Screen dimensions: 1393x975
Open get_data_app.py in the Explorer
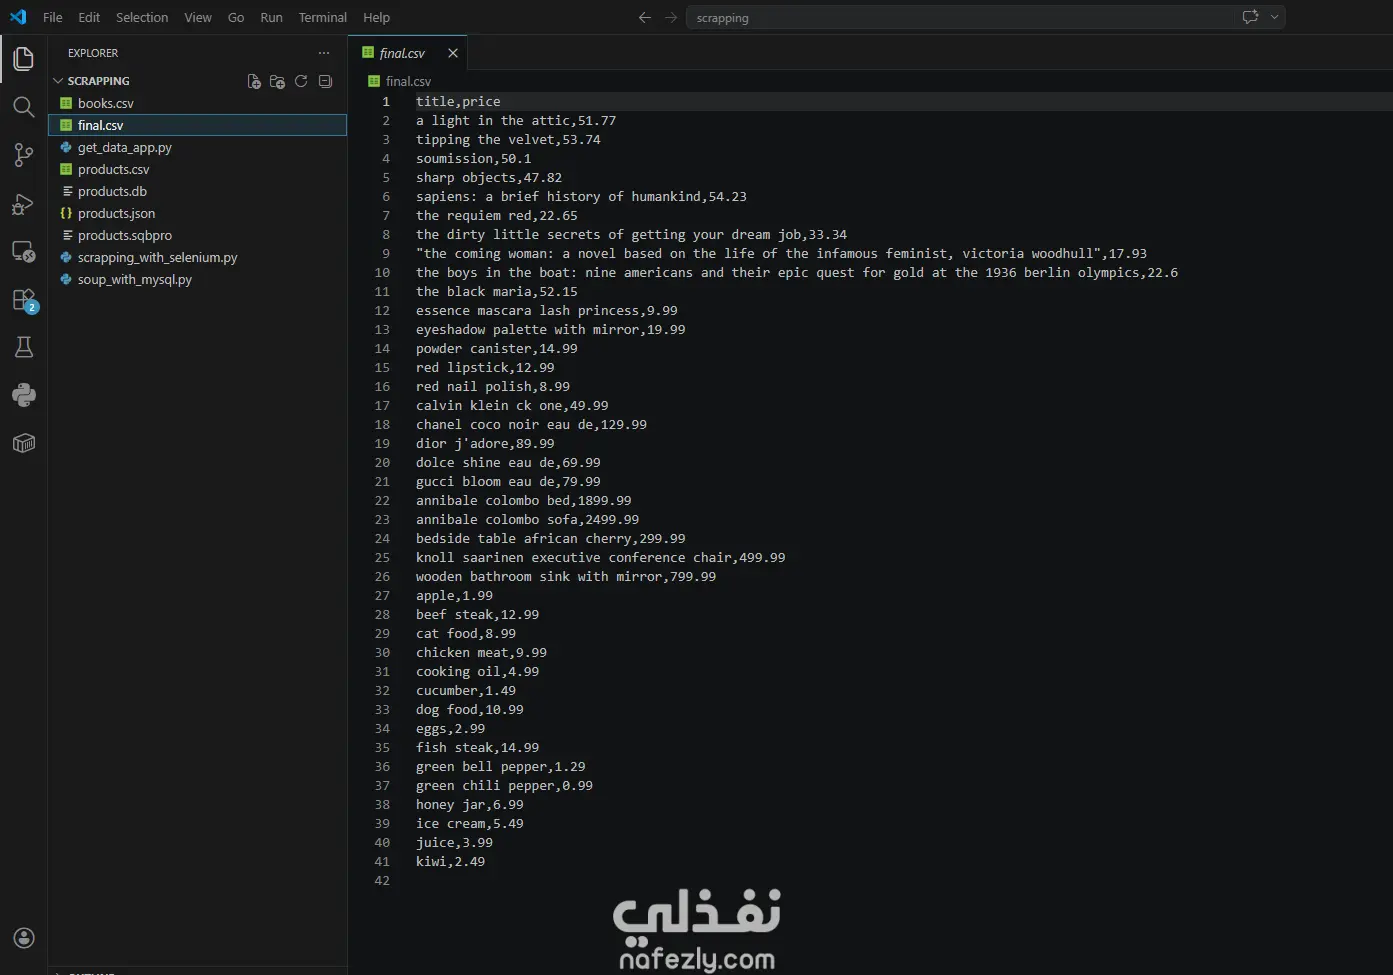click(x=198, y=147)
